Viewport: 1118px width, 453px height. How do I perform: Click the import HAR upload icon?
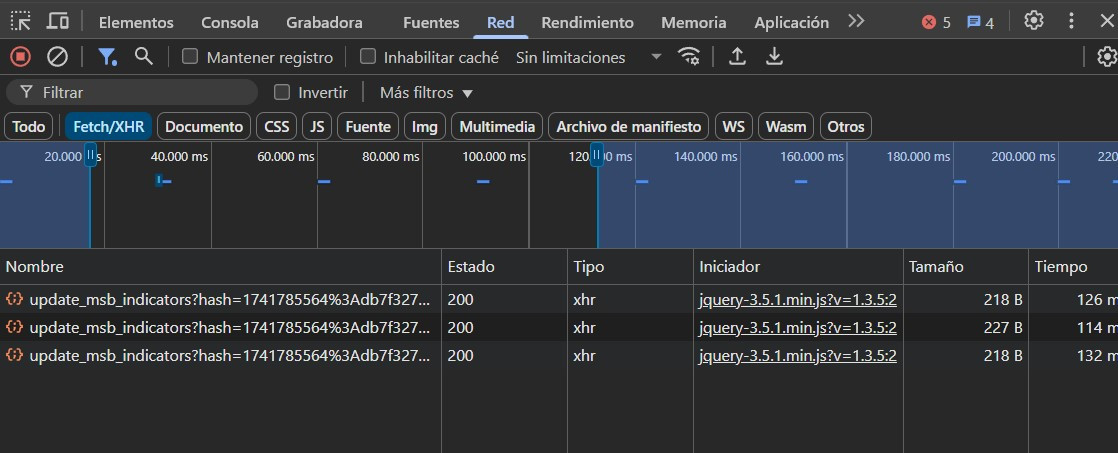pyautogui.click(x=737, y=57)
